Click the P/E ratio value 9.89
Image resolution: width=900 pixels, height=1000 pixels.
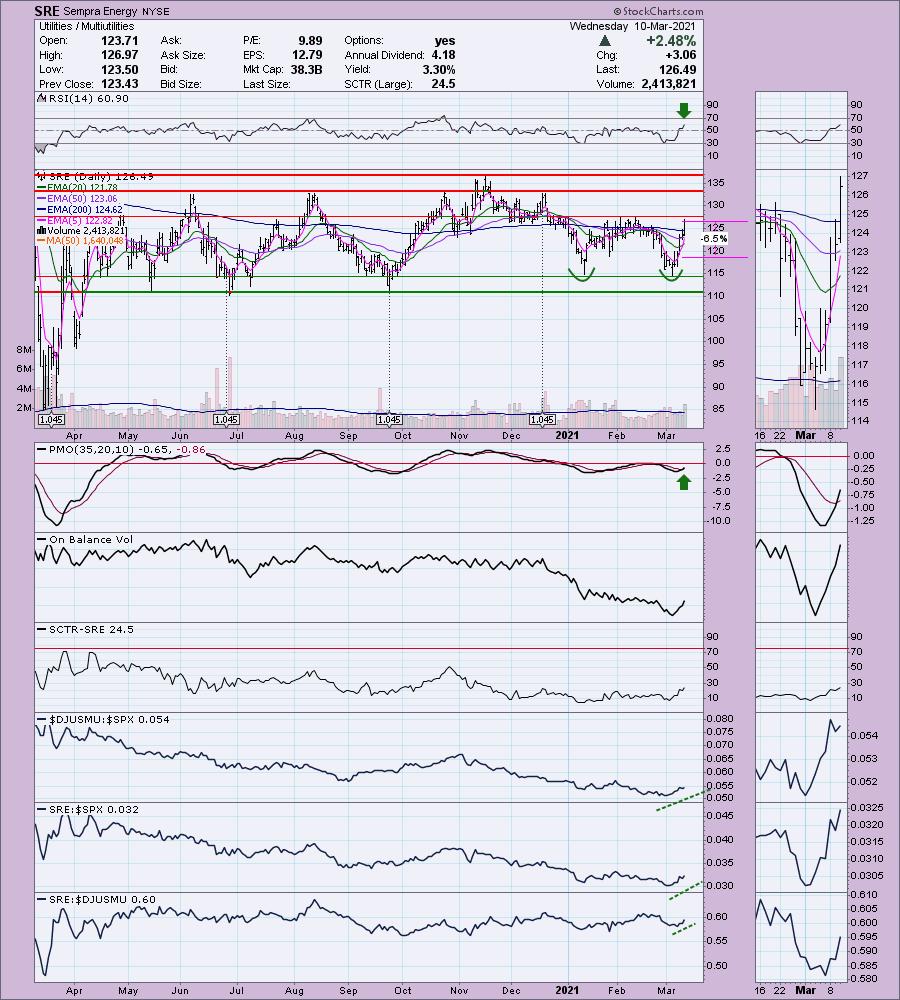pyautogui.click(x=310, y=41)
